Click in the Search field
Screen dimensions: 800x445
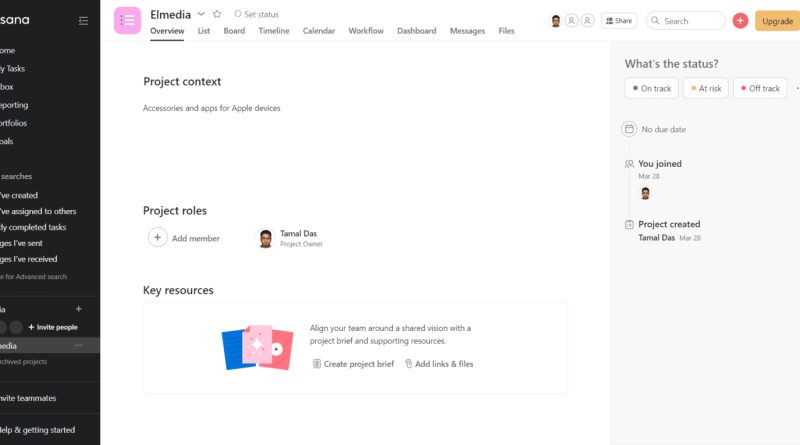[x=685, y=21]
